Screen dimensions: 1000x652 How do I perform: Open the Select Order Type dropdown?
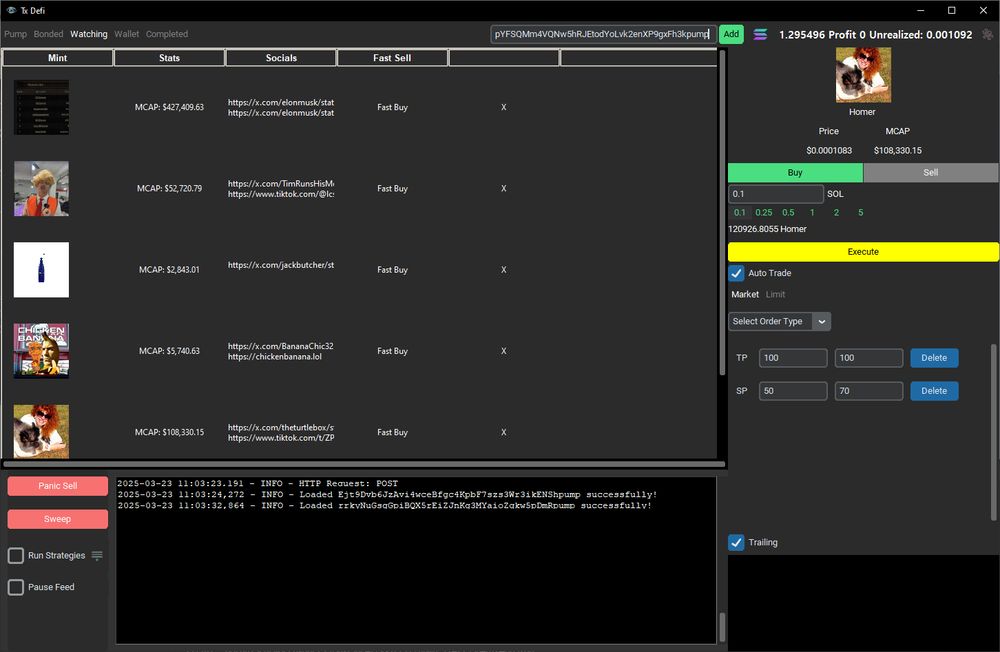coord(779,322)
